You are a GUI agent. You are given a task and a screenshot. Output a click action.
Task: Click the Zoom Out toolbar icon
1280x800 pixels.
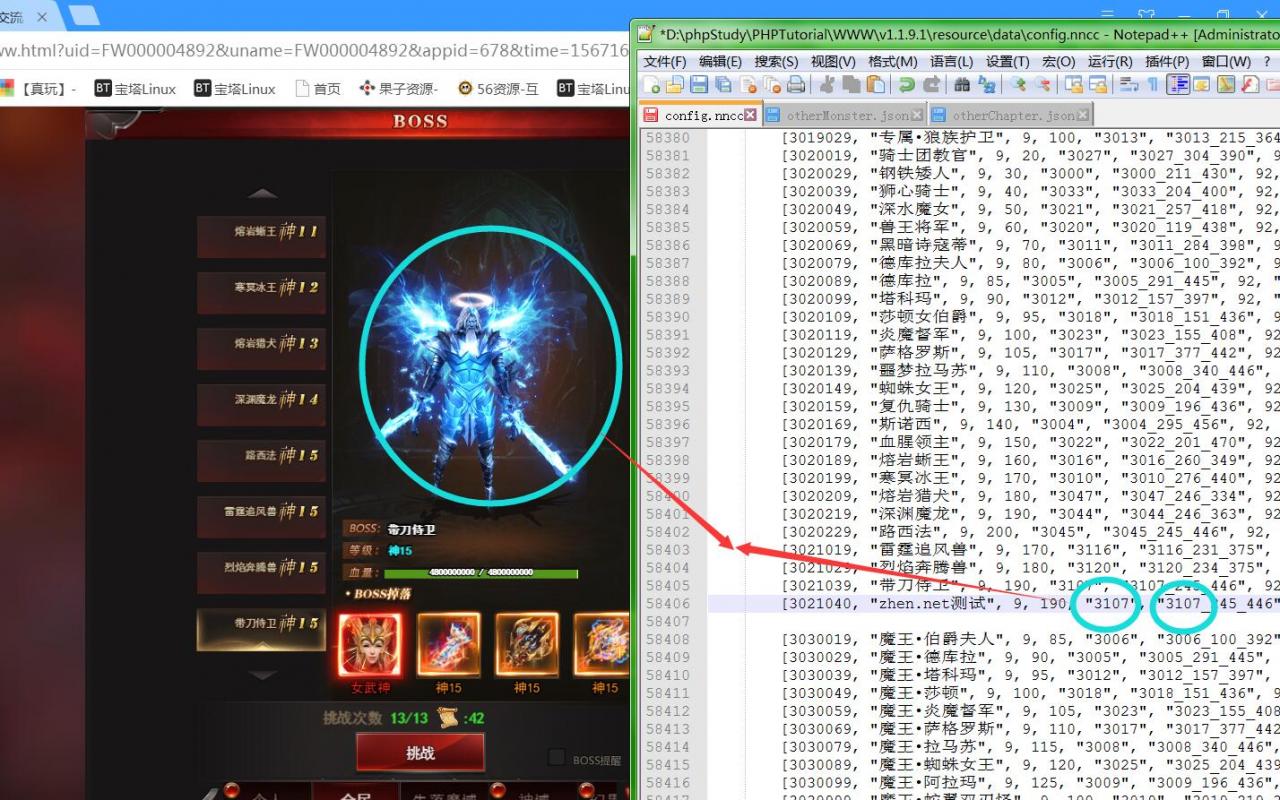point(1042,85)
